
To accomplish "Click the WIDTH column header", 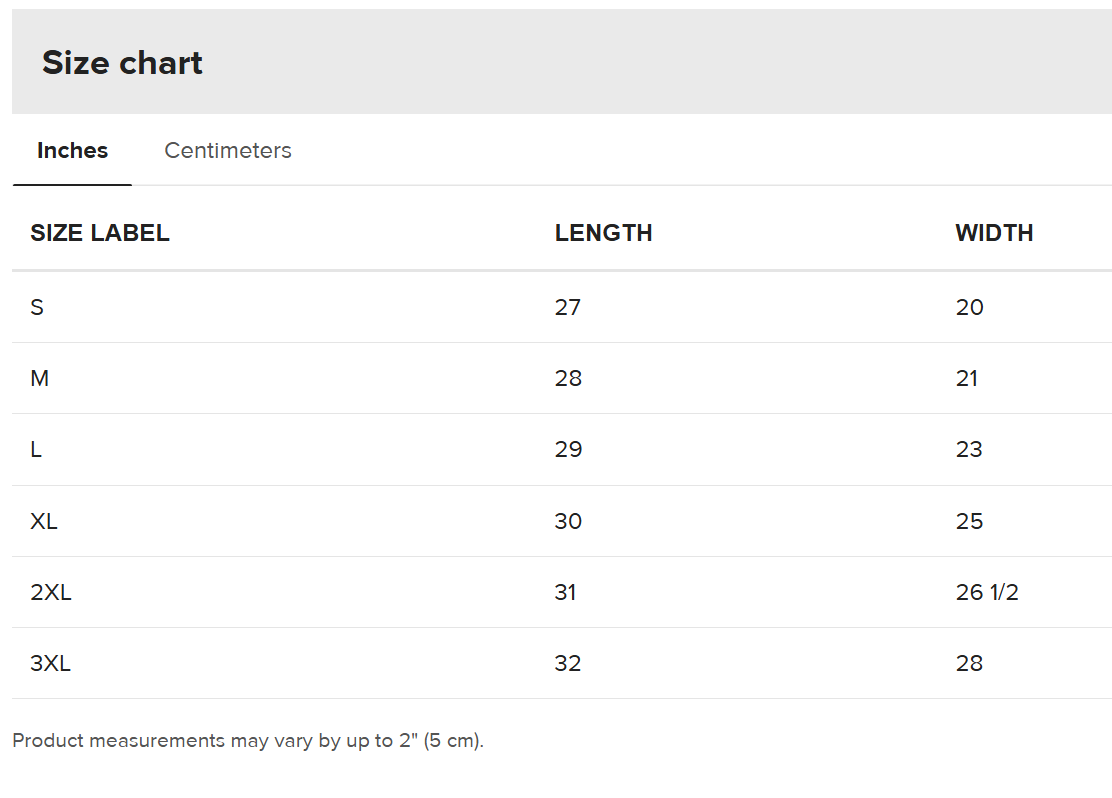I will 994,233.
